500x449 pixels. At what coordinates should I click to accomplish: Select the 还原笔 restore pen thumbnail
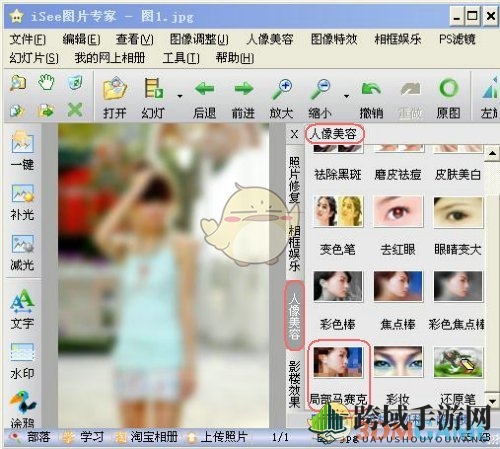click(458, 361)
